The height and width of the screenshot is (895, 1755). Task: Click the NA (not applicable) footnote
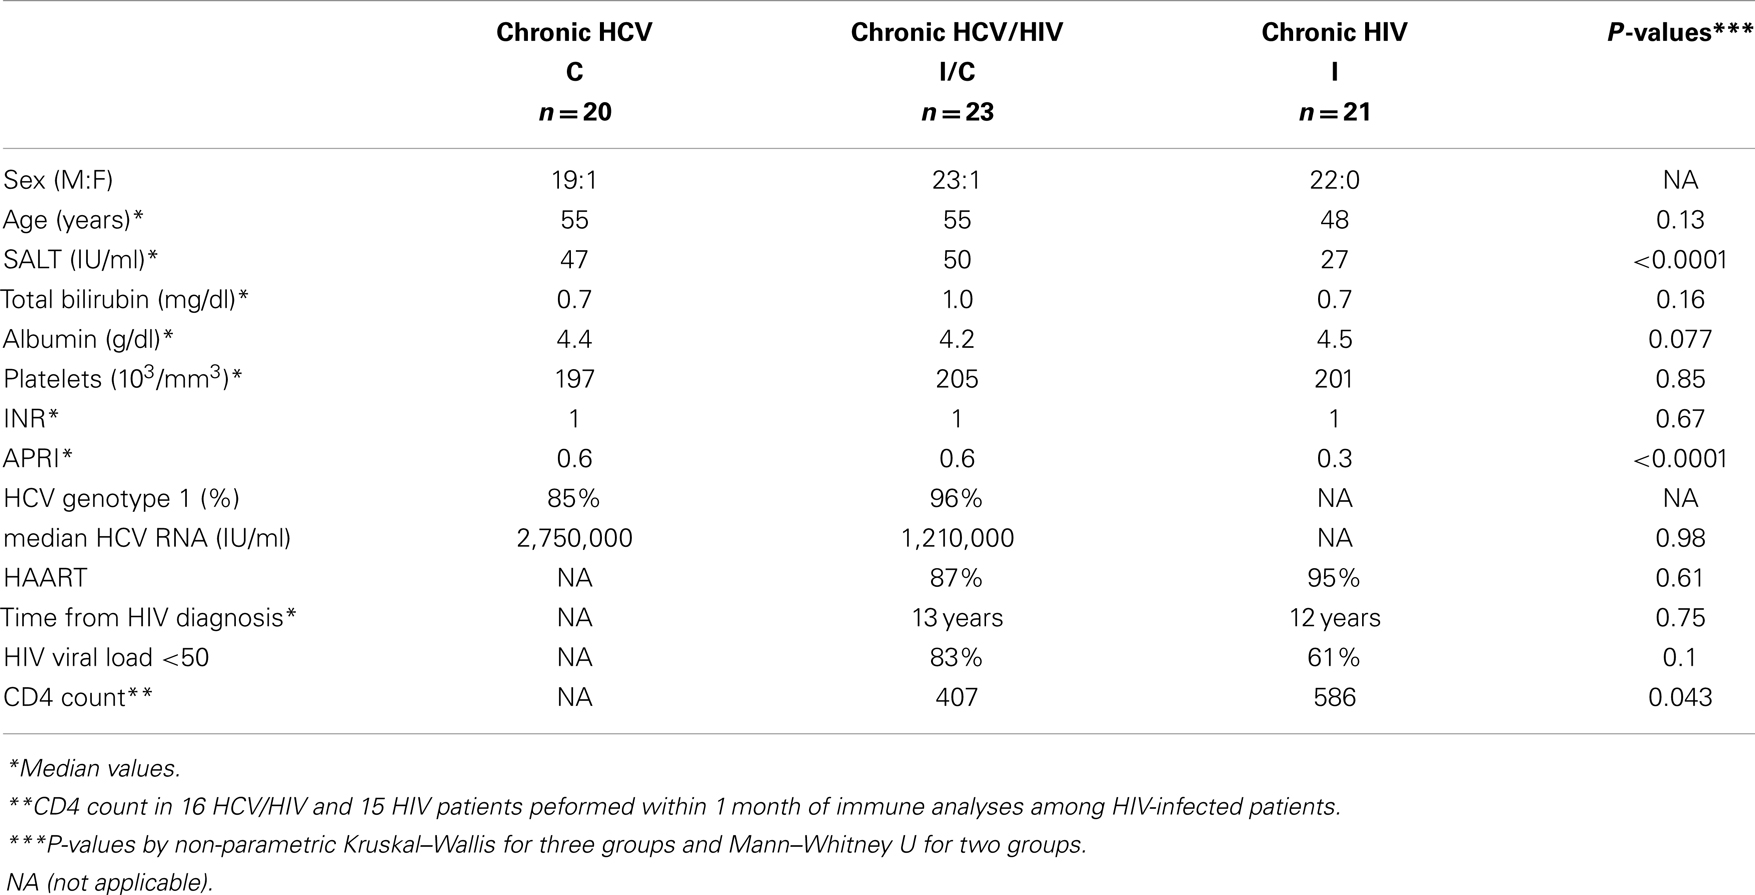point(109,882)
